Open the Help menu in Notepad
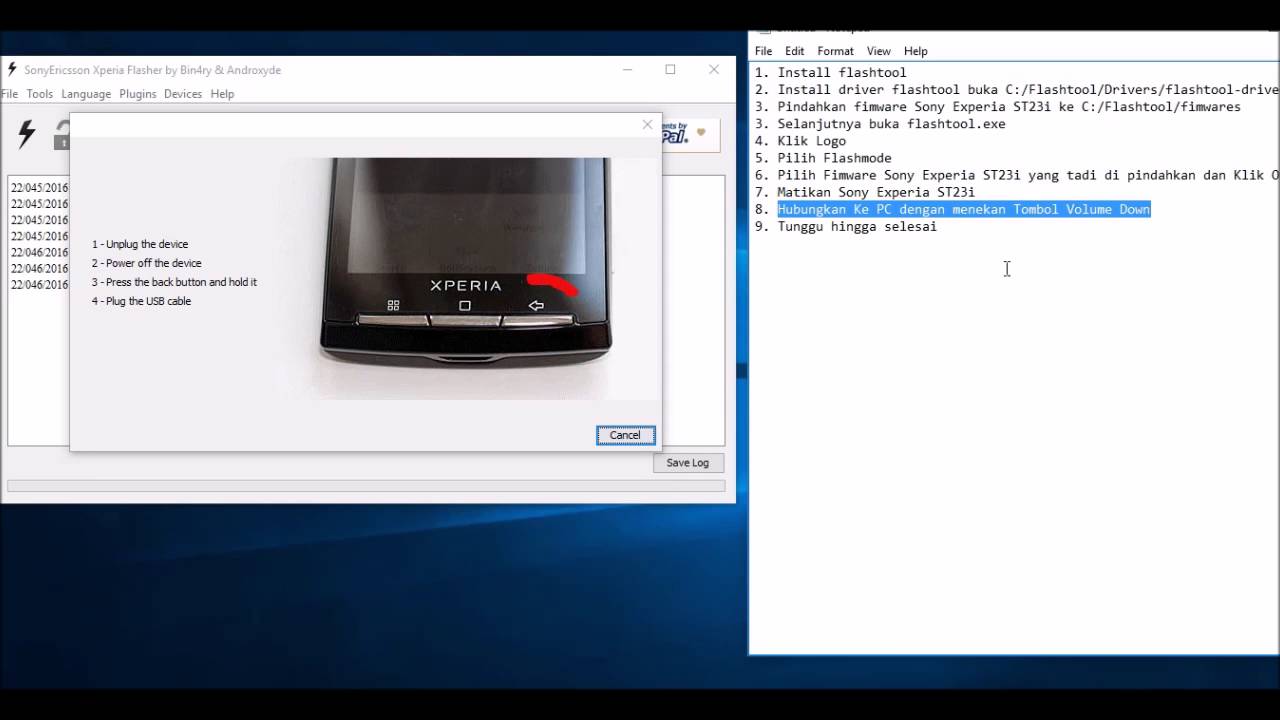The image size is (1280, 720). (x=915, y=51)
